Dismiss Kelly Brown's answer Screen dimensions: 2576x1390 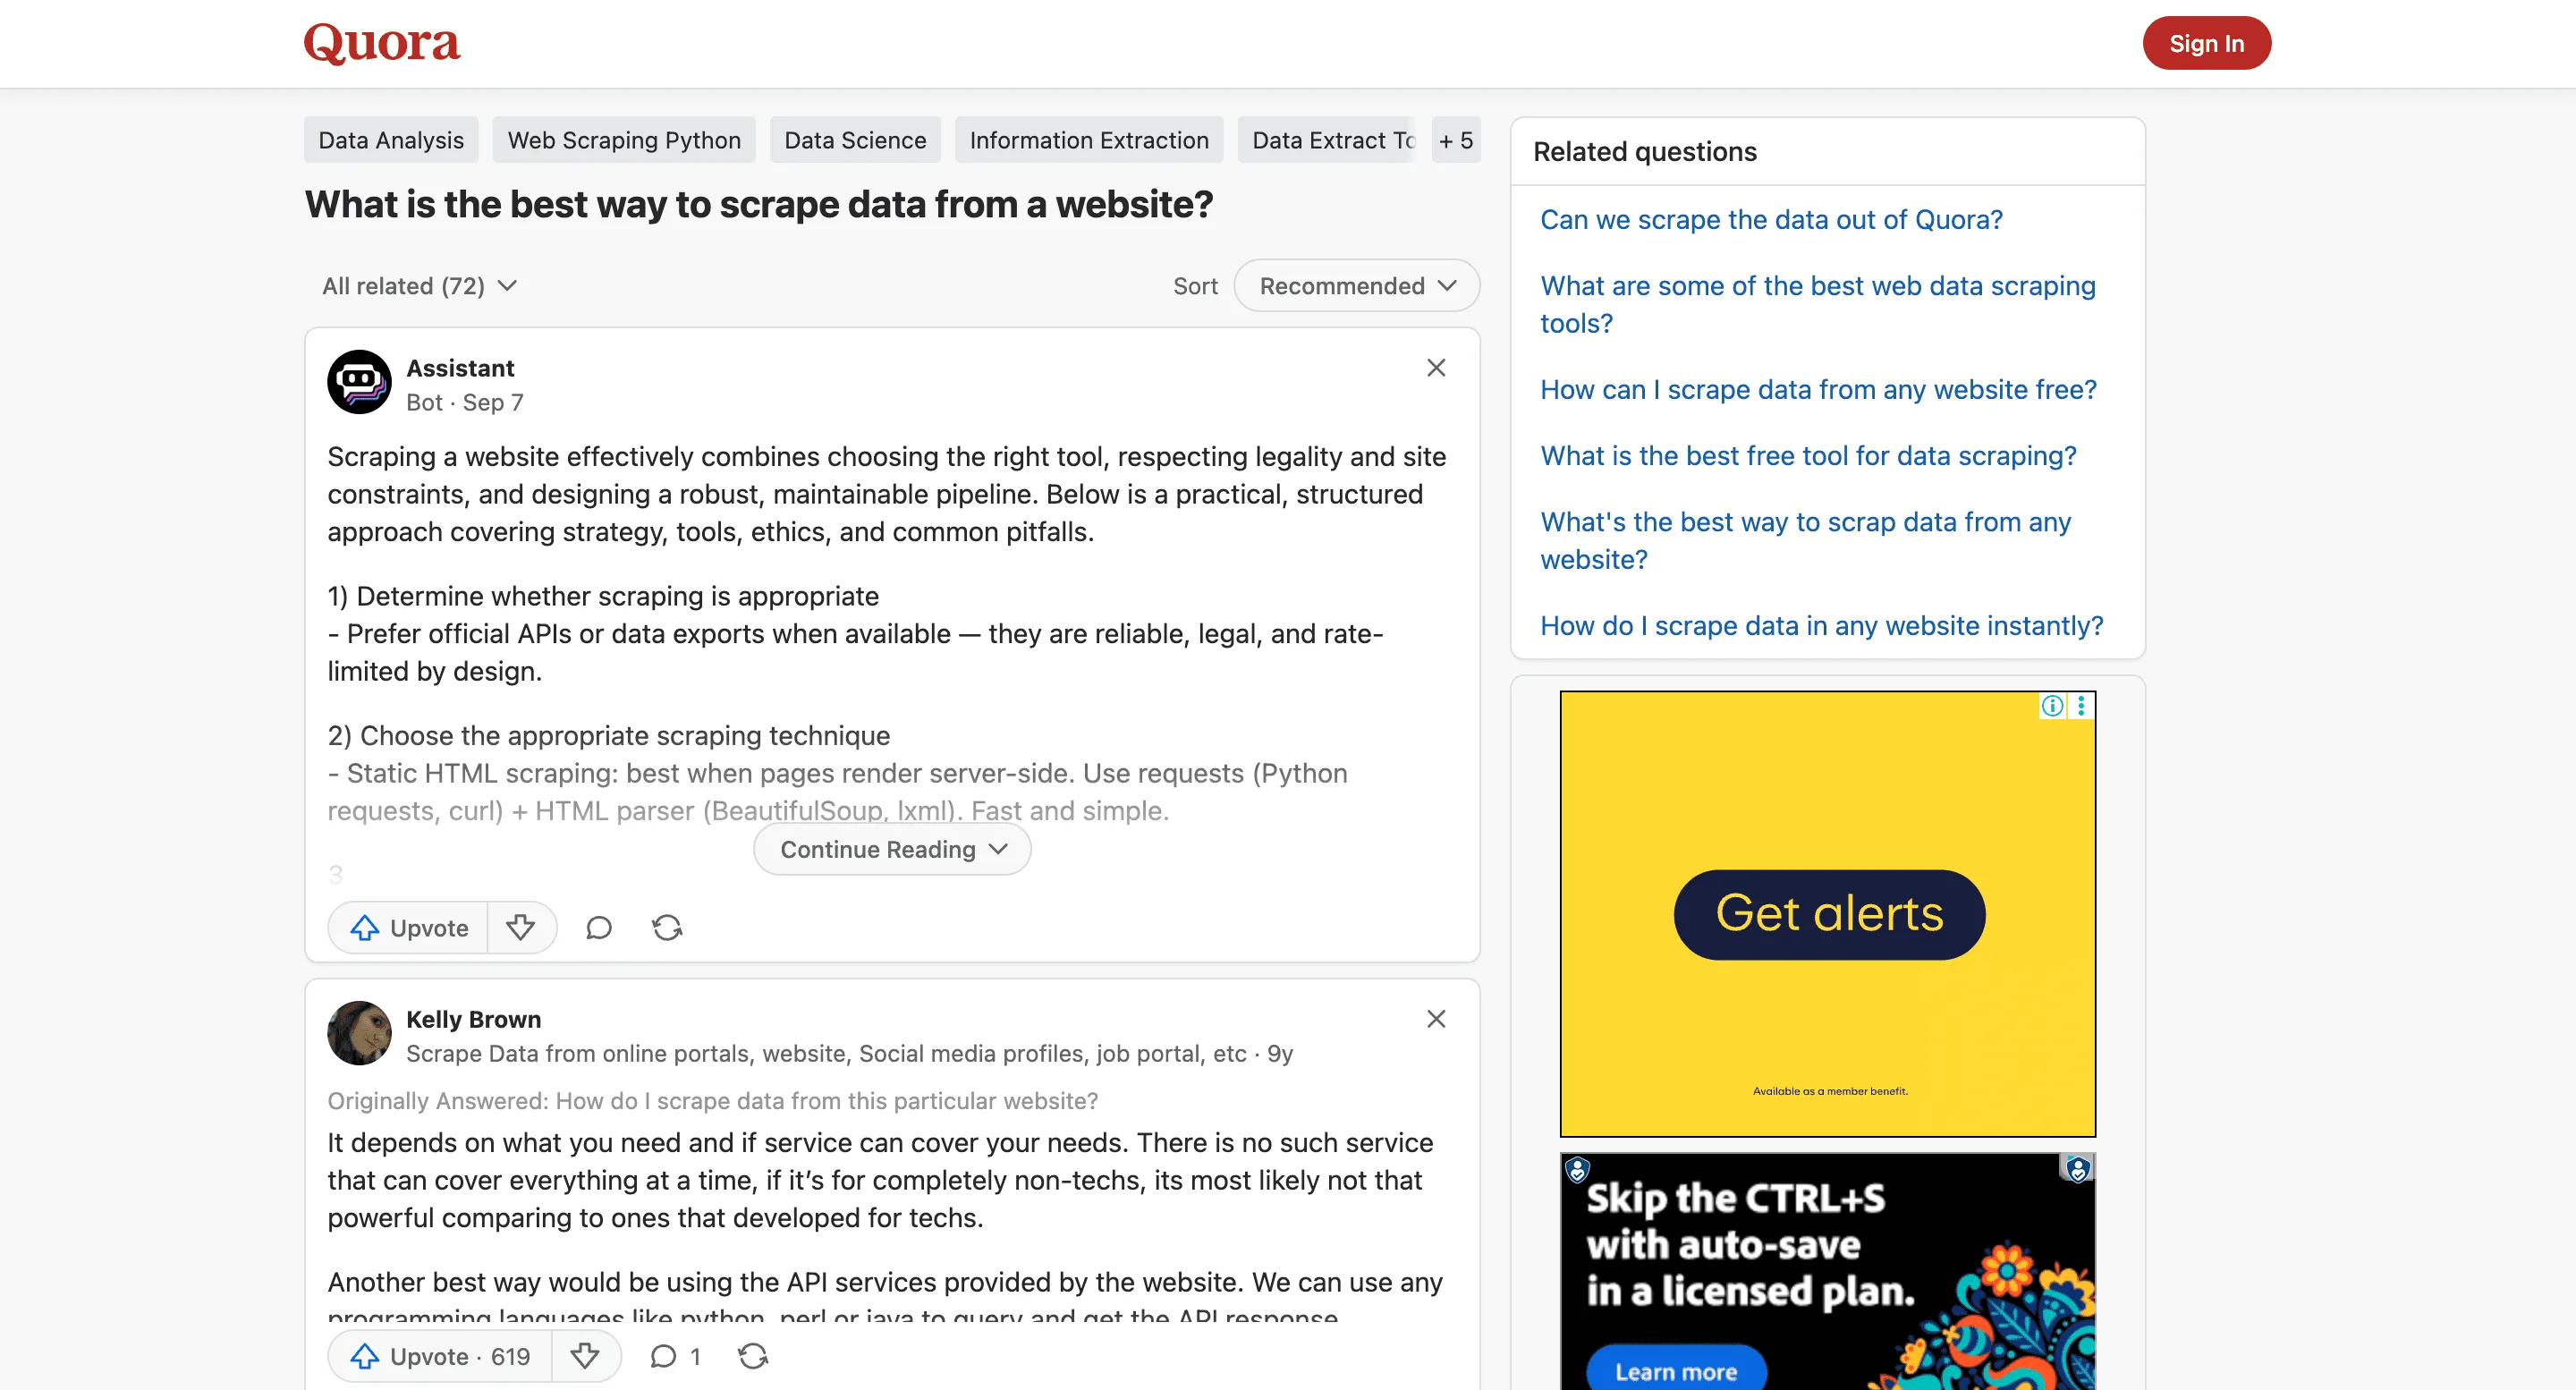[1437, 1018]
